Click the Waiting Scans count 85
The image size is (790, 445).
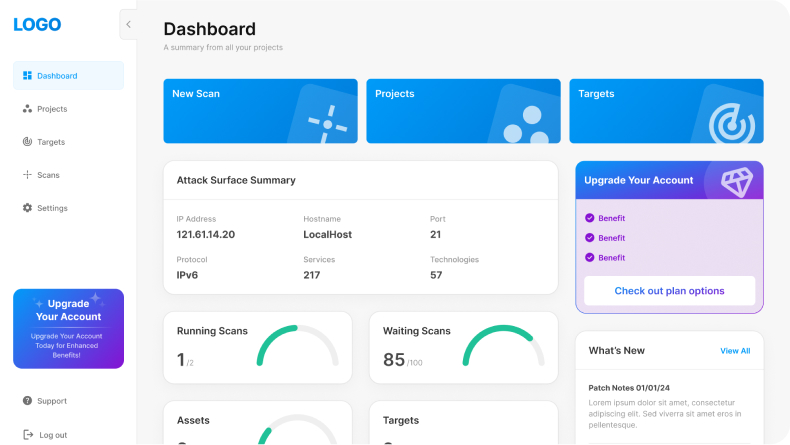[394, 359]
